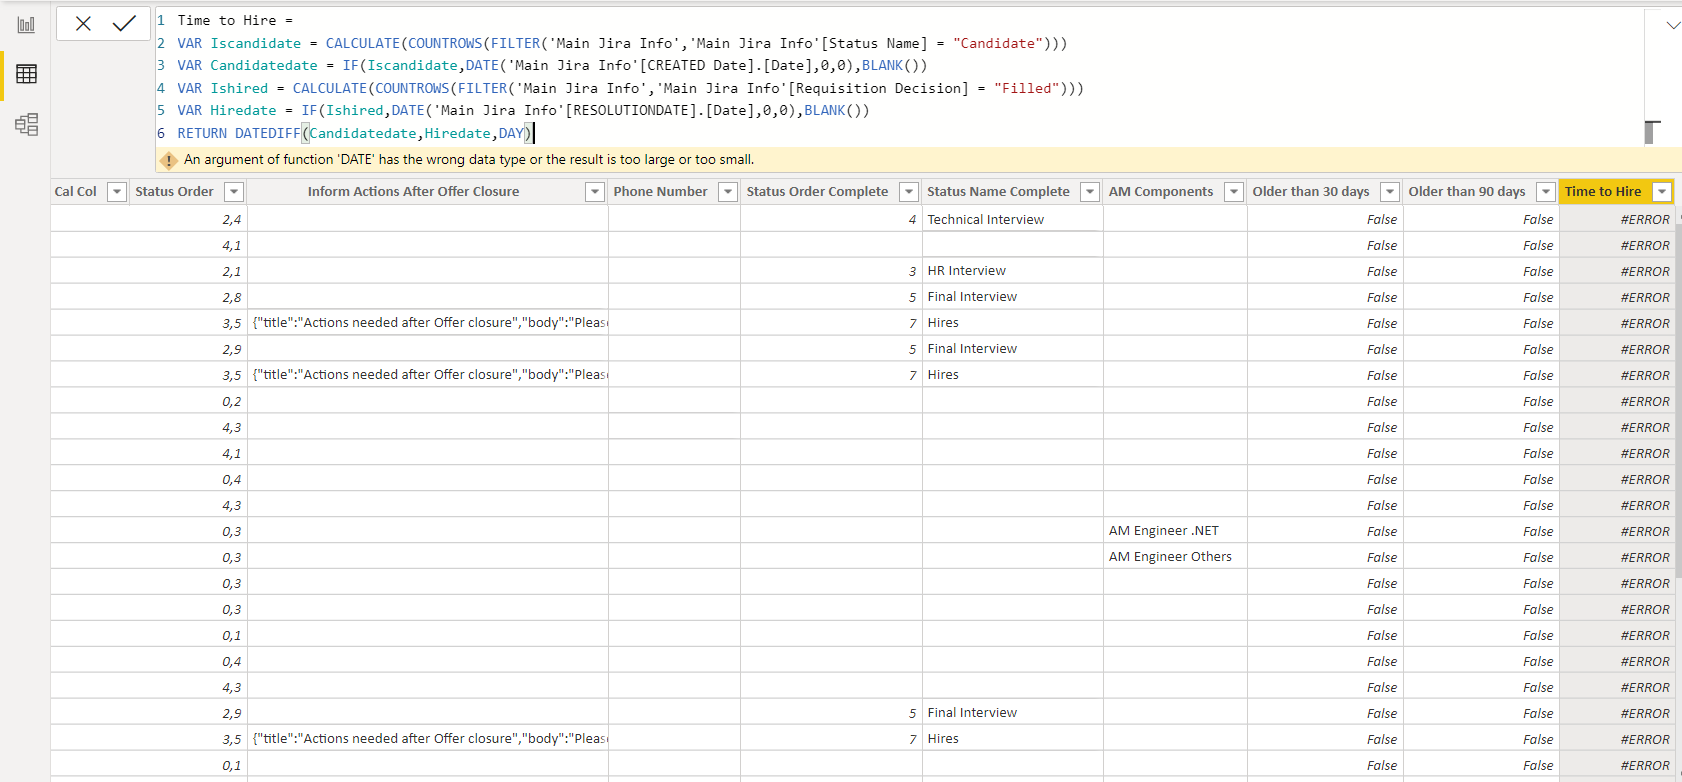Image resolution: width=1682 pixels, height=782 pixels.
Task: Open the Phone Number column filter dropdown
Action: [x=728, y=192]
